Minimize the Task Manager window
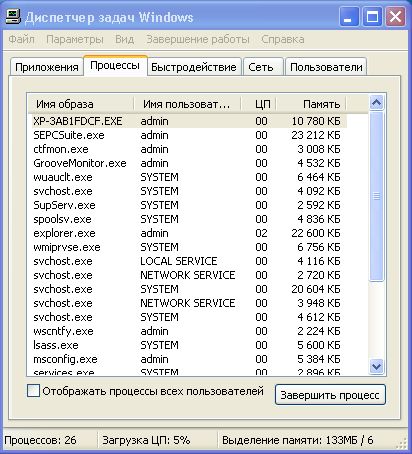 click(349, 17)
